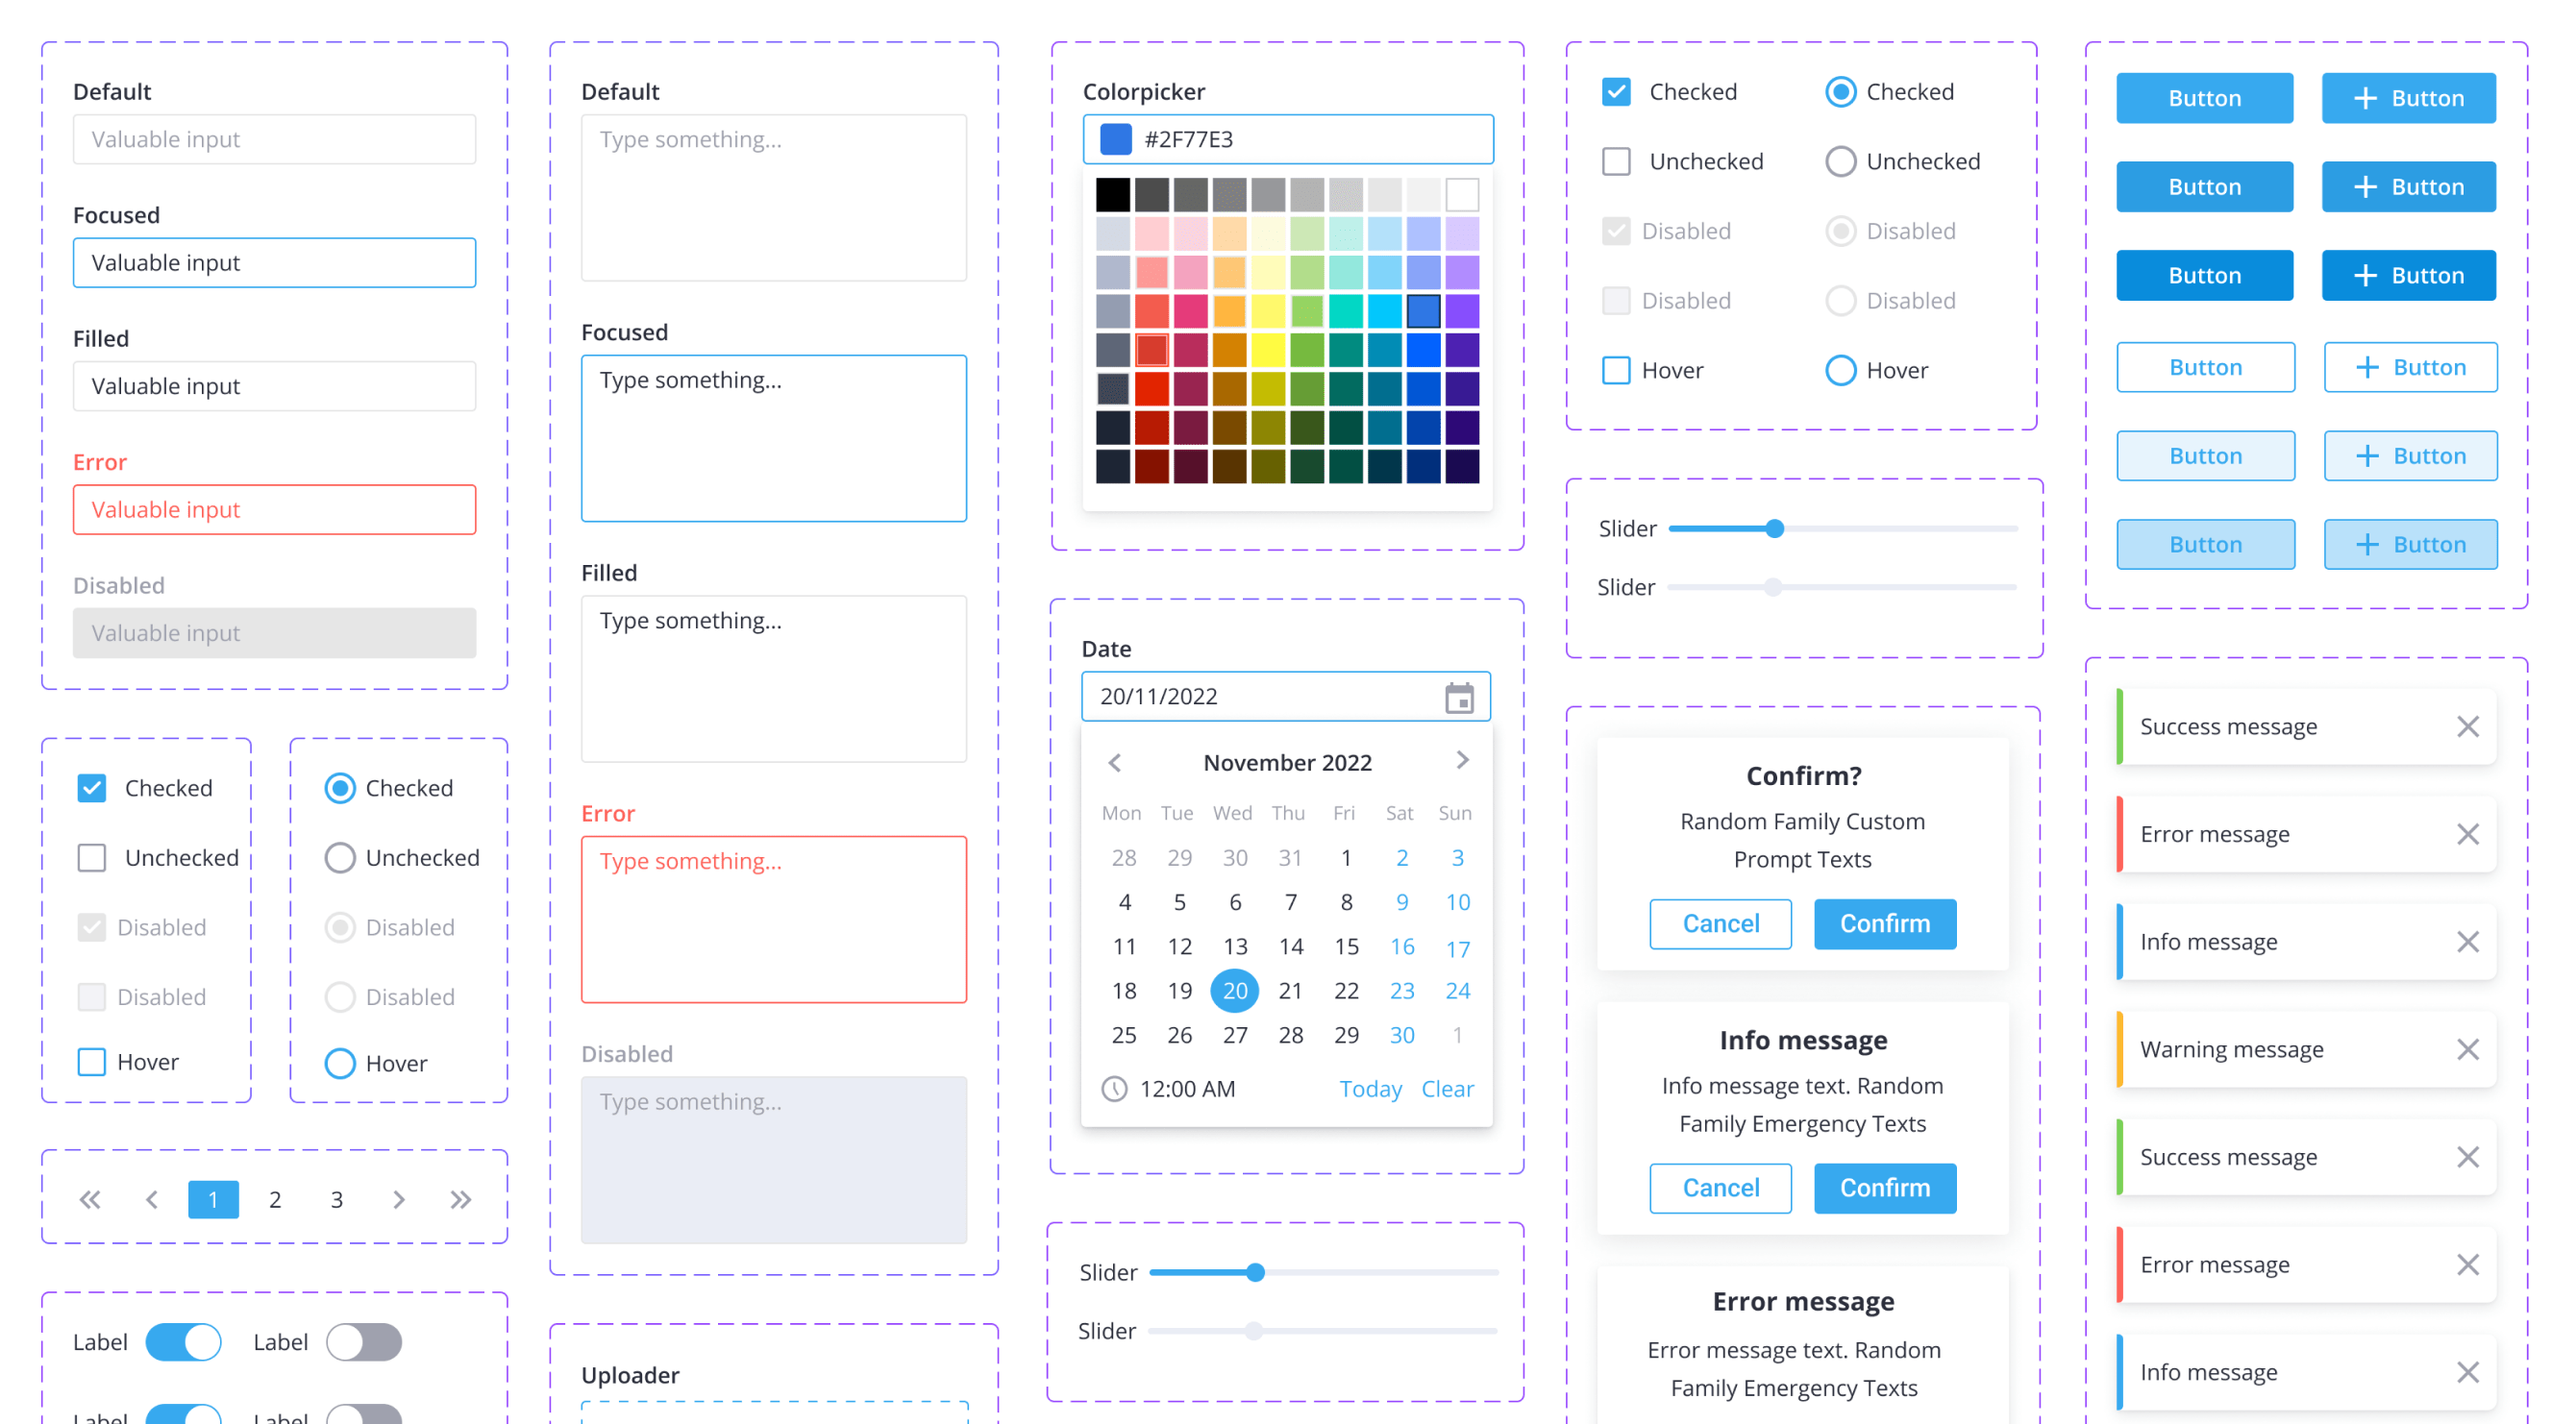Dismiss the second Error message toast
The height and width of the screenshot is (1424, 2576).
[2467, 1265]
